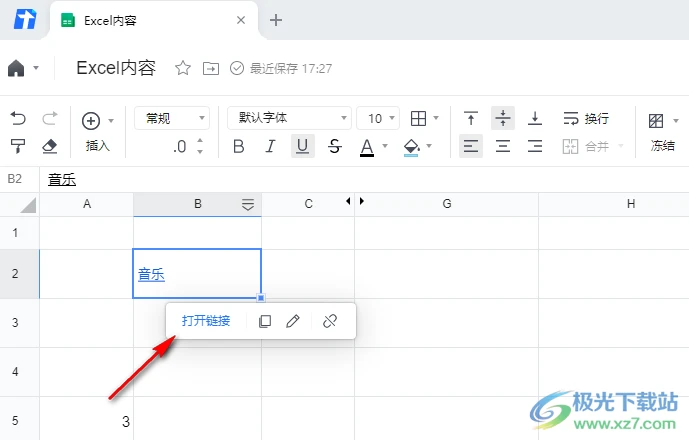The width and height of the screenshot is (689, 440).
Task: Select column A header
Action: (87, 204)
